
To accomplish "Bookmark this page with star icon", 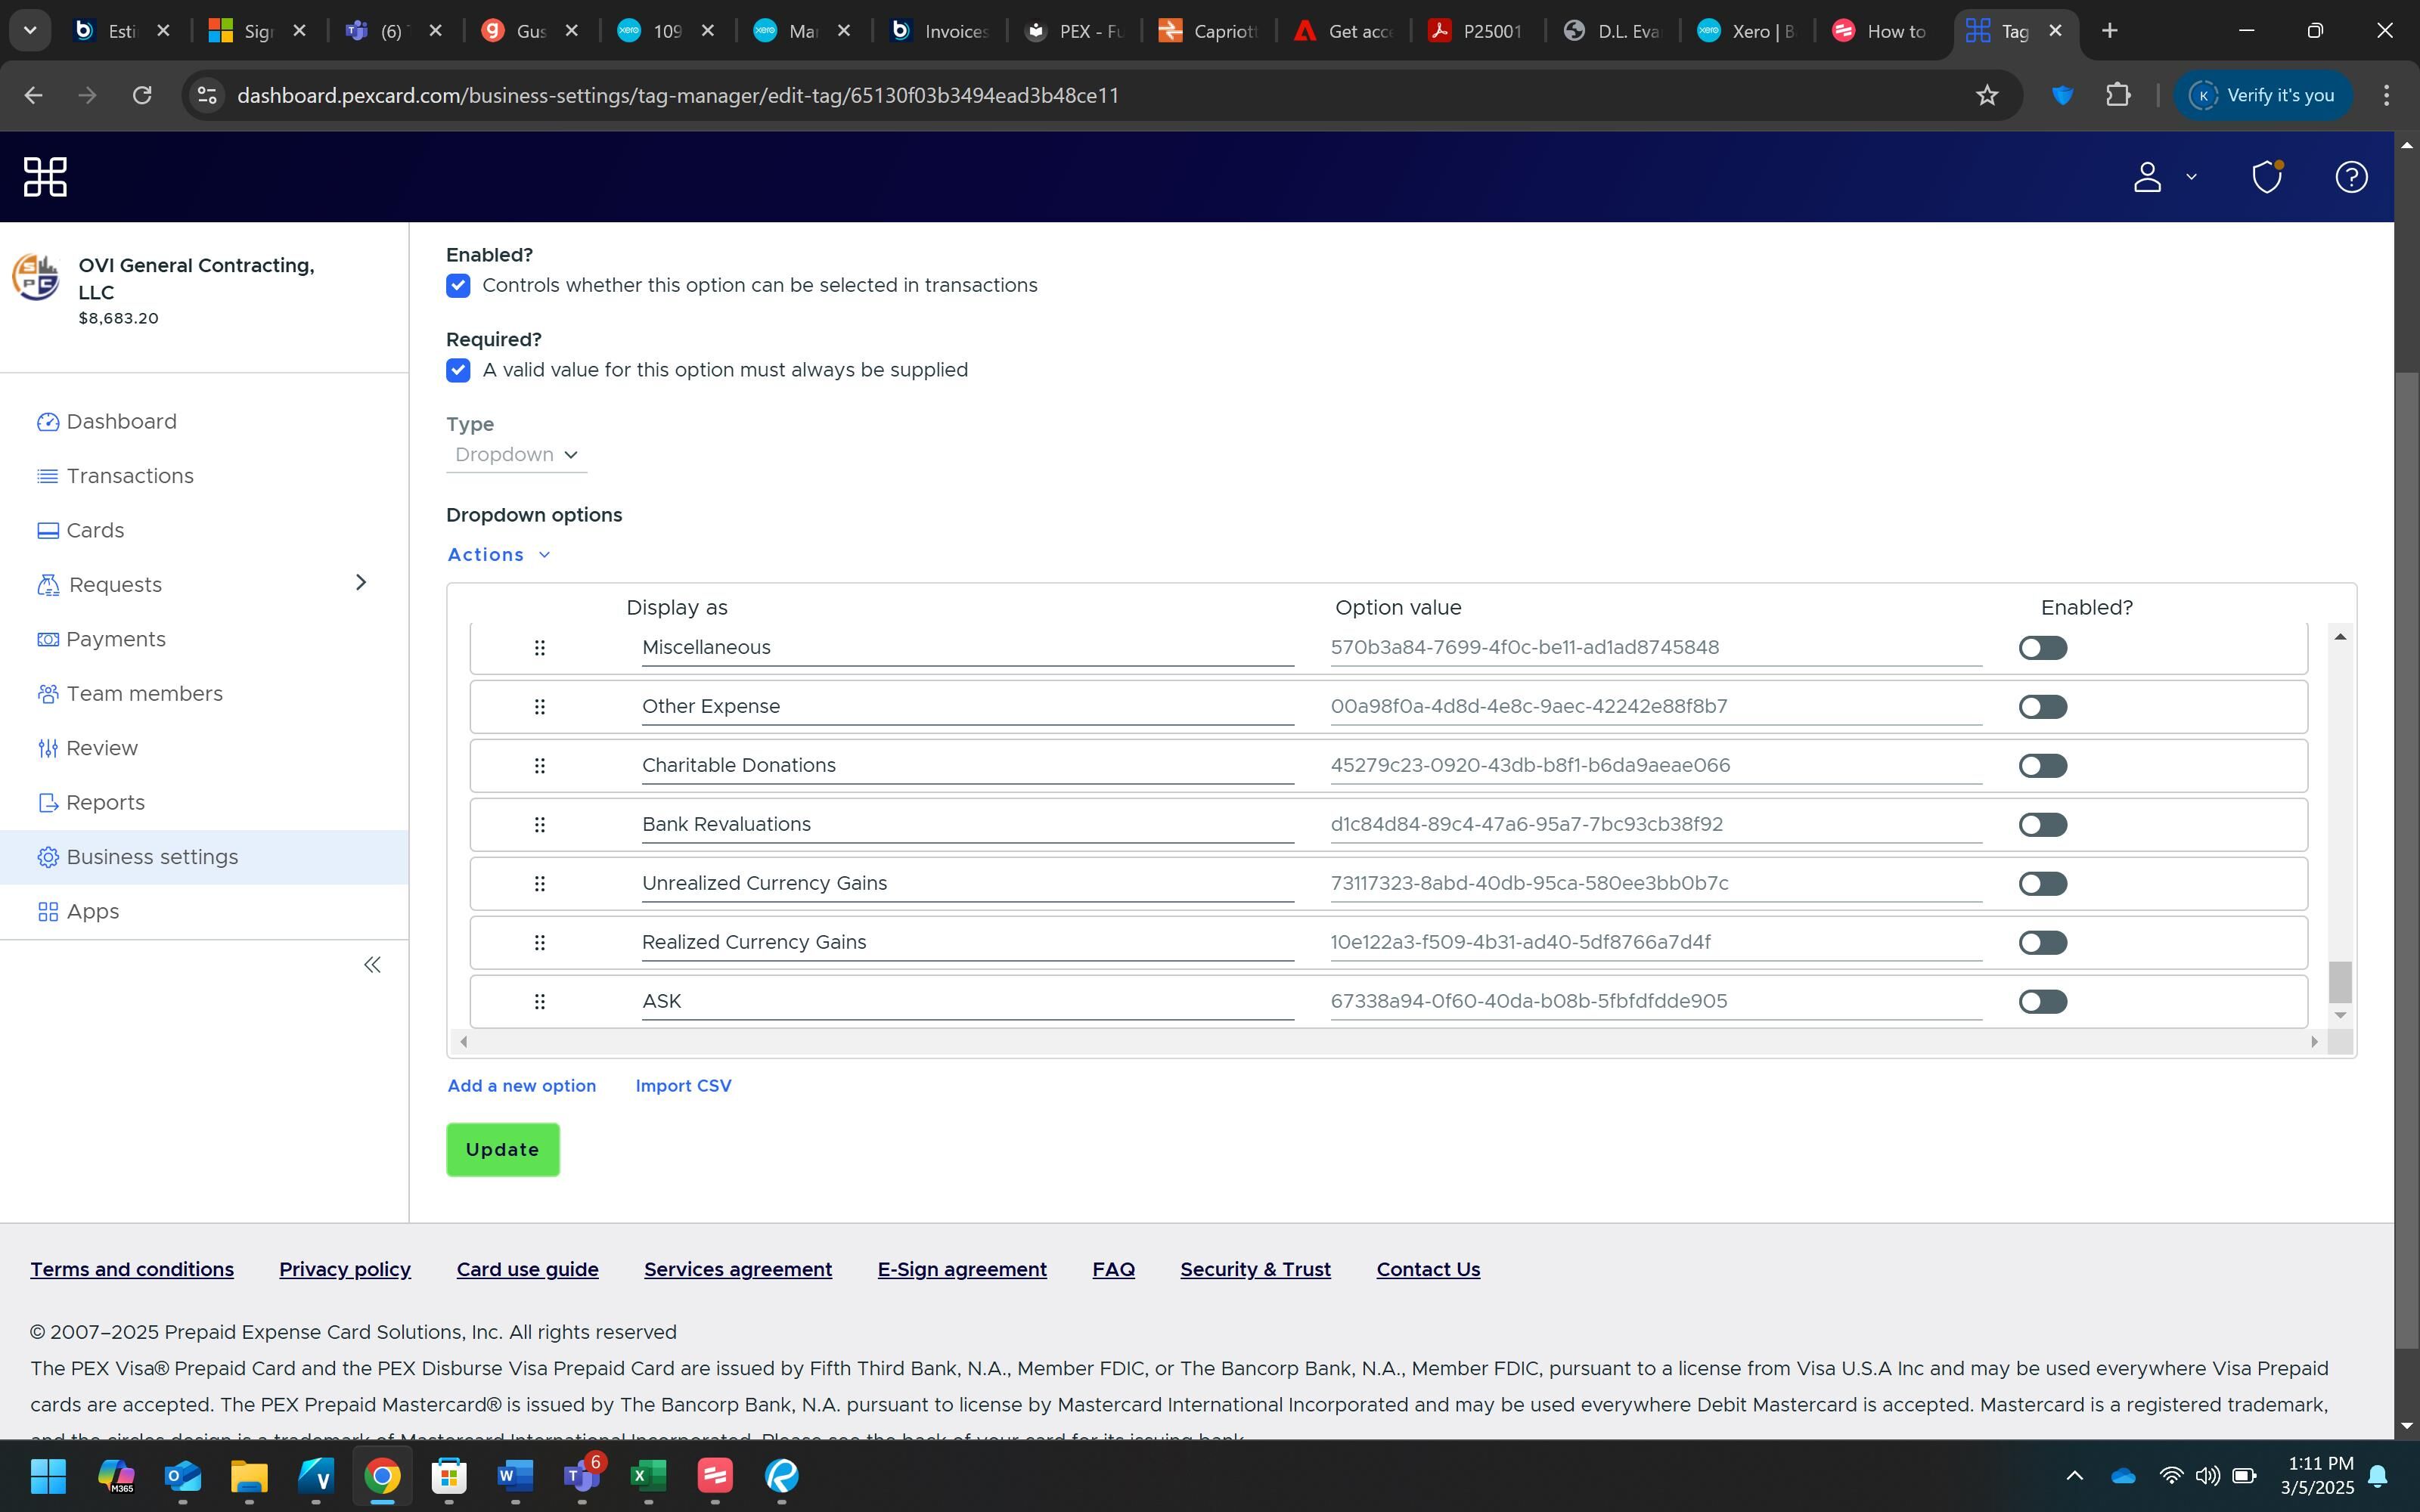I will (1986, 95).
